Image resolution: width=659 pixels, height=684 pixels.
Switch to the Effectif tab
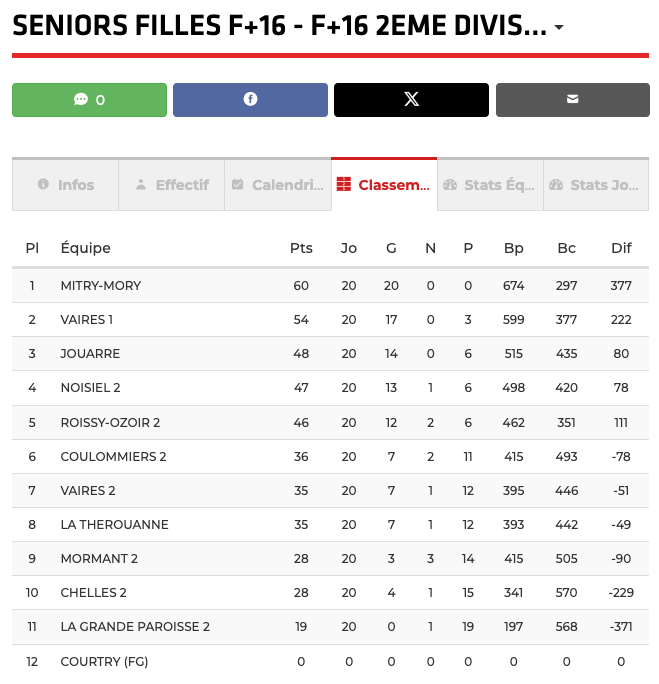pos(172,185)
